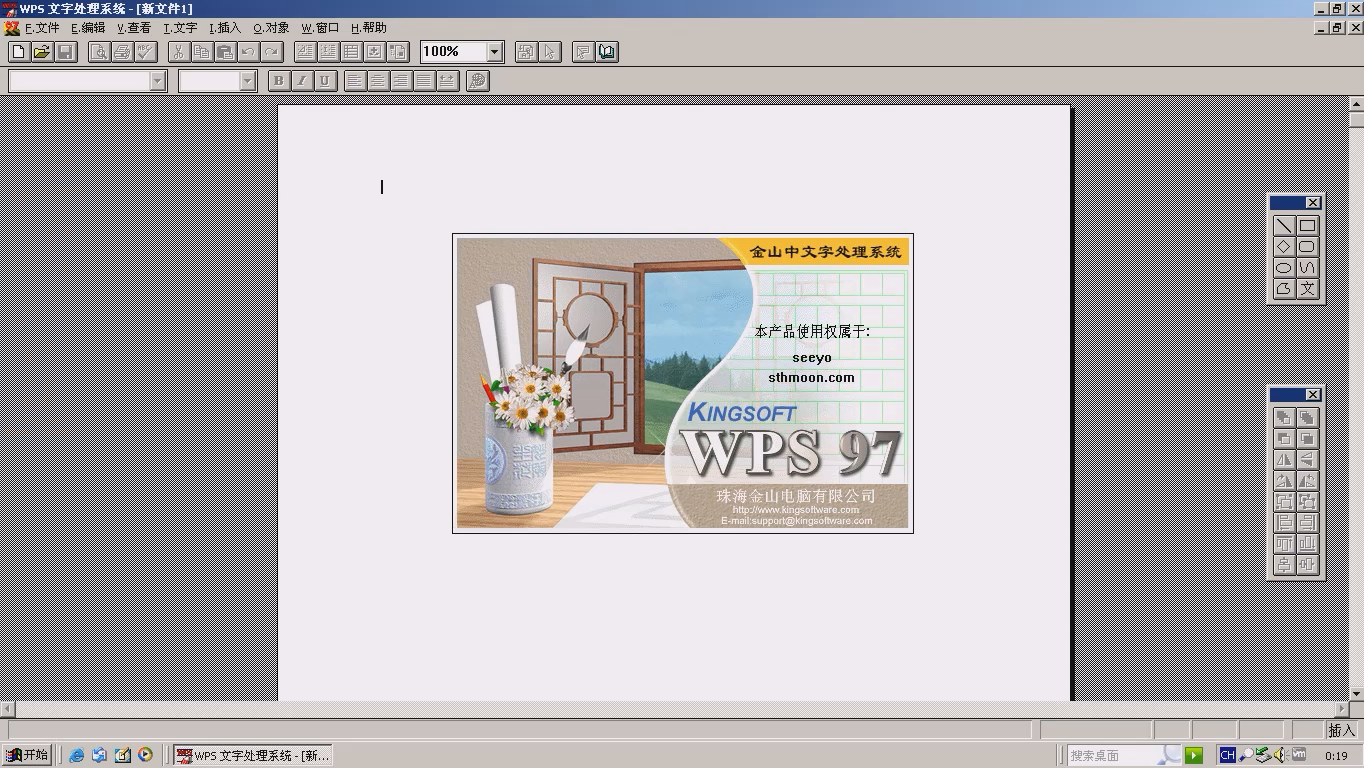The image size is (1364, 768).
Task: Click the 开始 Start button
Action: coord(27,755)
